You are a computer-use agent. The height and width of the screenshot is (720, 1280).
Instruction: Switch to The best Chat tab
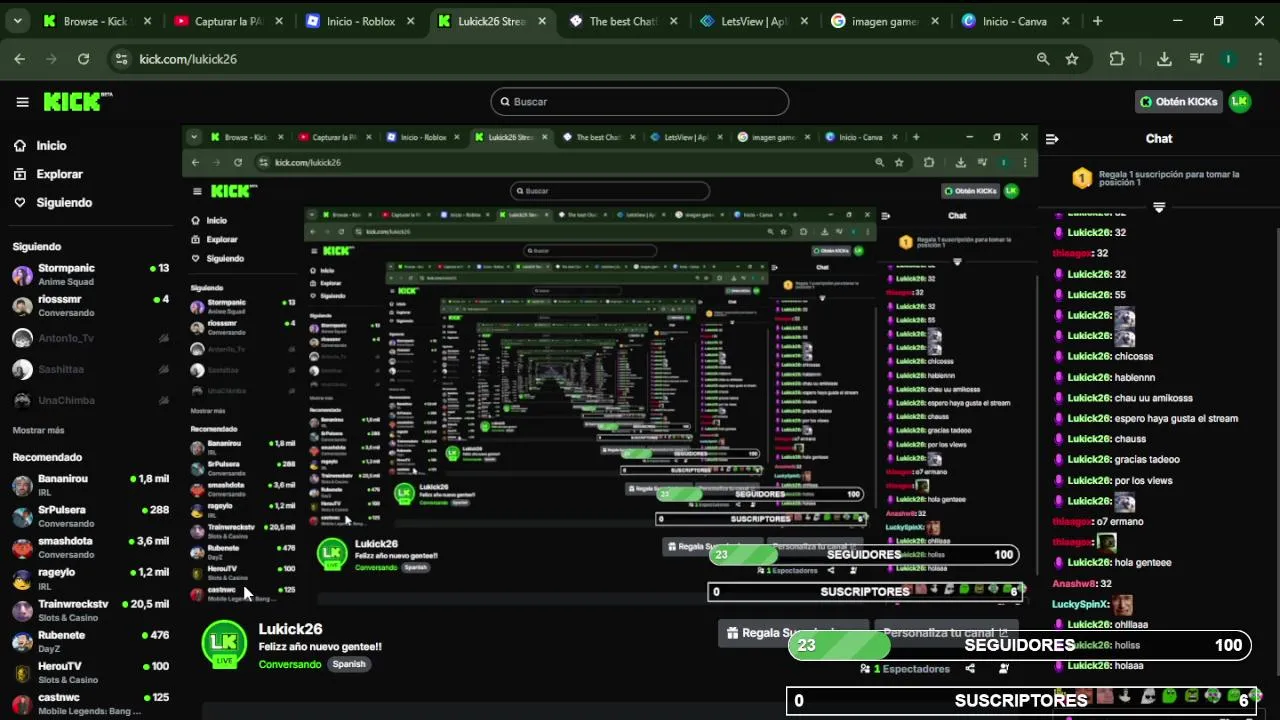pyautogui.click(x=624, y=21)
